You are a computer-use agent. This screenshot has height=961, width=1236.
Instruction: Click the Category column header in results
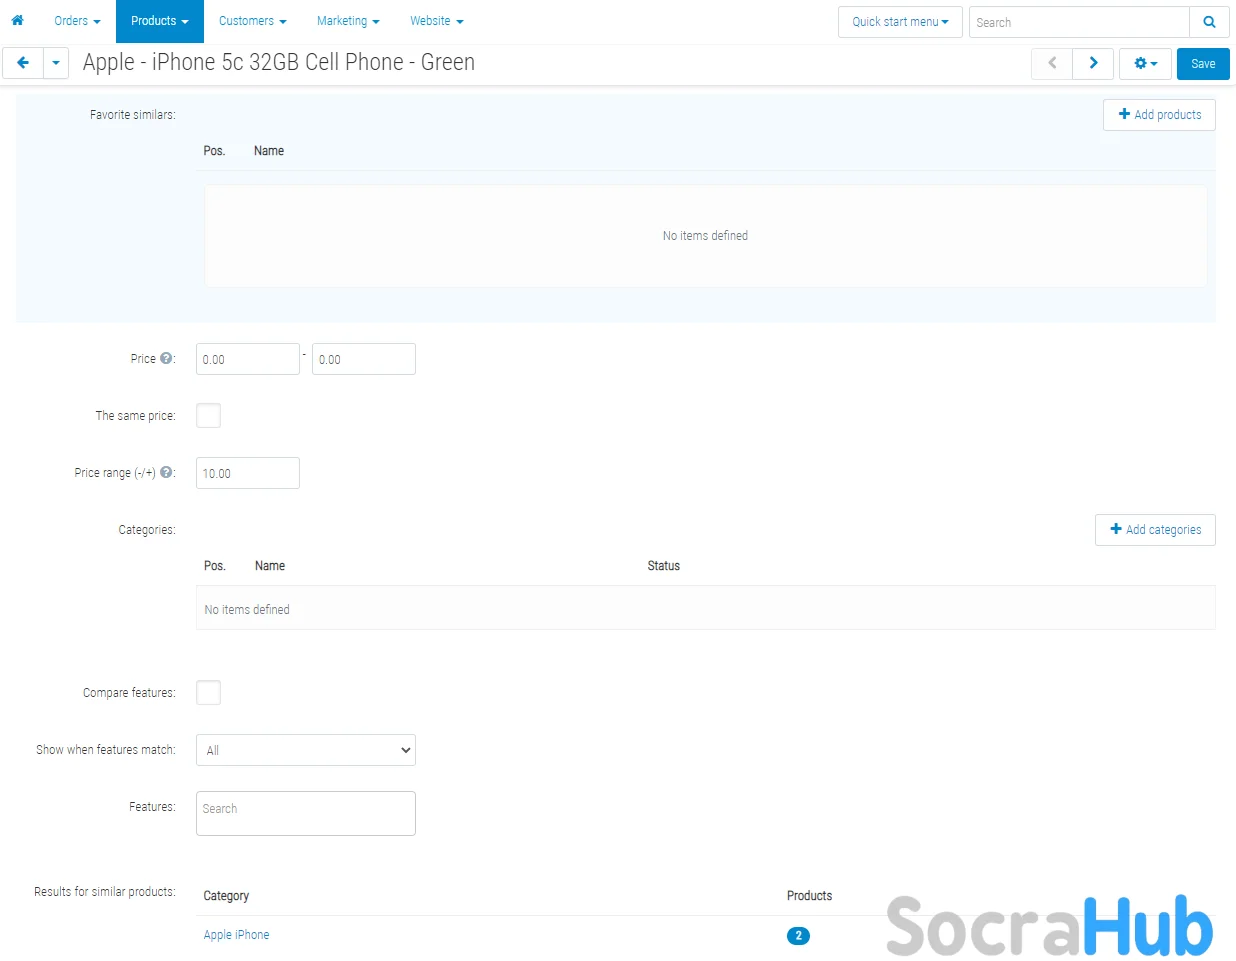pyautogui.click(x=226, y=896)
